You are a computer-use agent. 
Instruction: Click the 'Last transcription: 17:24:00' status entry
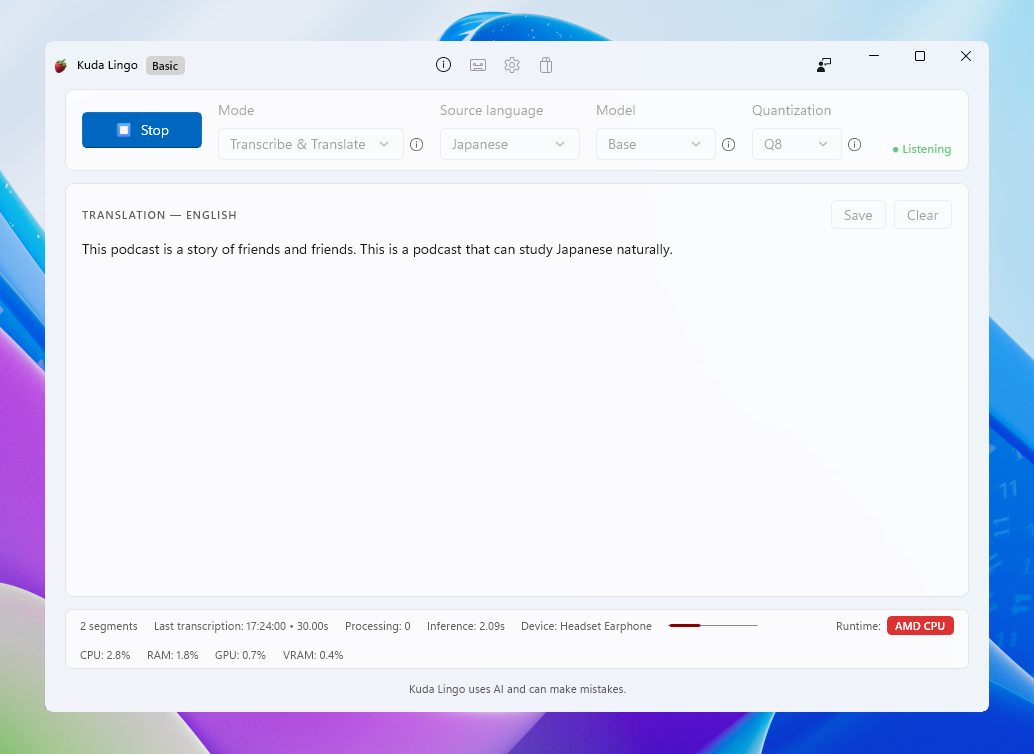coord(241,626)
